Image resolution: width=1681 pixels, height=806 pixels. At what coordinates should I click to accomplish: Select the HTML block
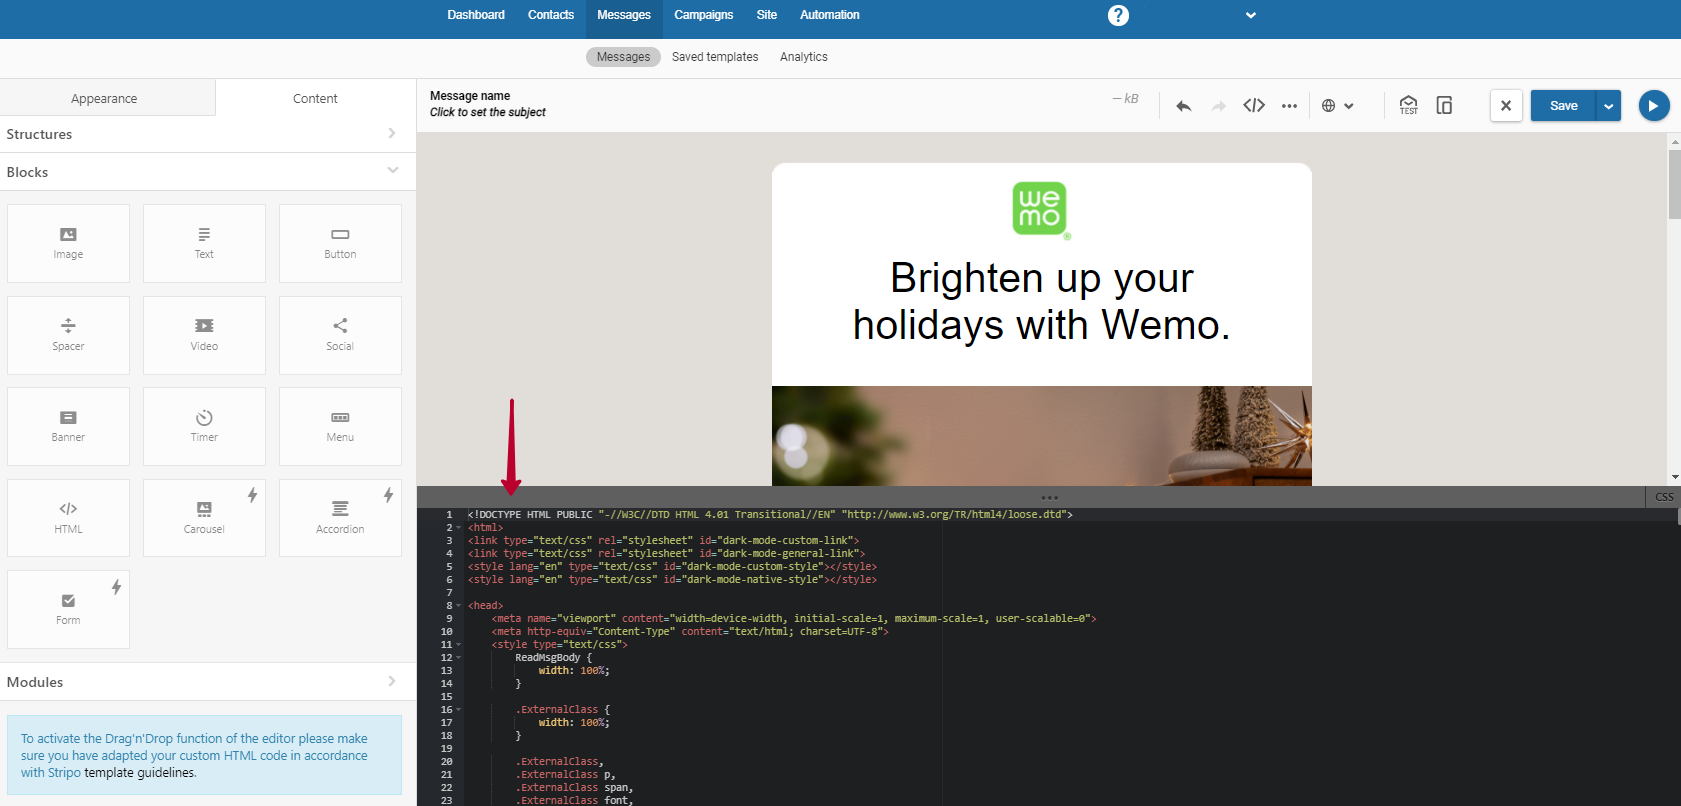coord(68,518)
